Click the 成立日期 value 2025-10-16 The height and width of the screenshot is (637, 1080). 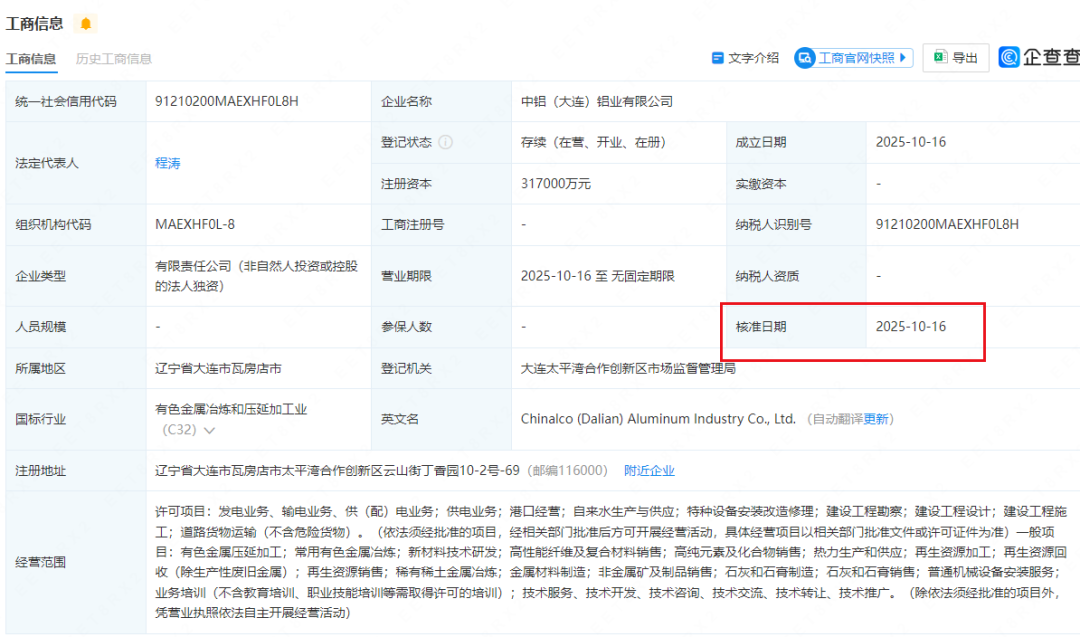911,142
